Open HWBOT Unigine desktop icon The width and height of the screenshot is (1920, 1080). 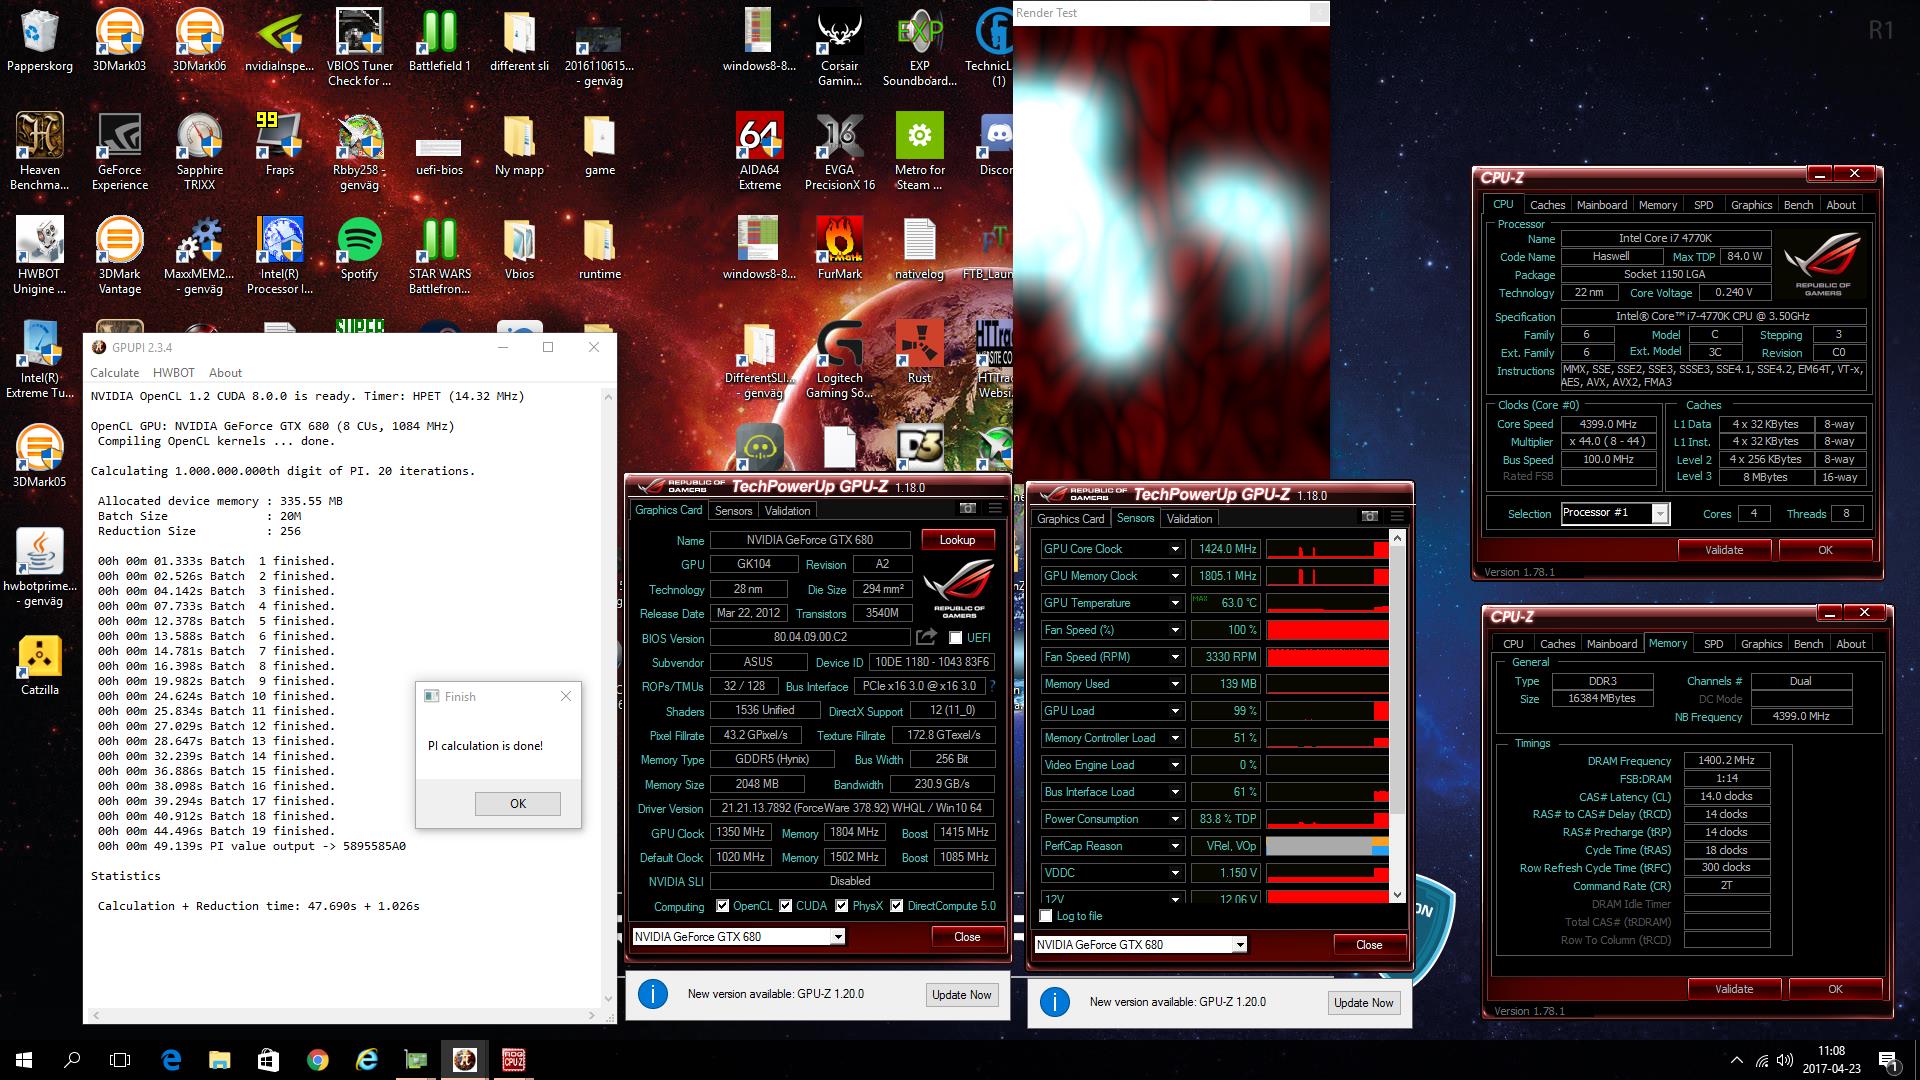(x=39, y=255)
